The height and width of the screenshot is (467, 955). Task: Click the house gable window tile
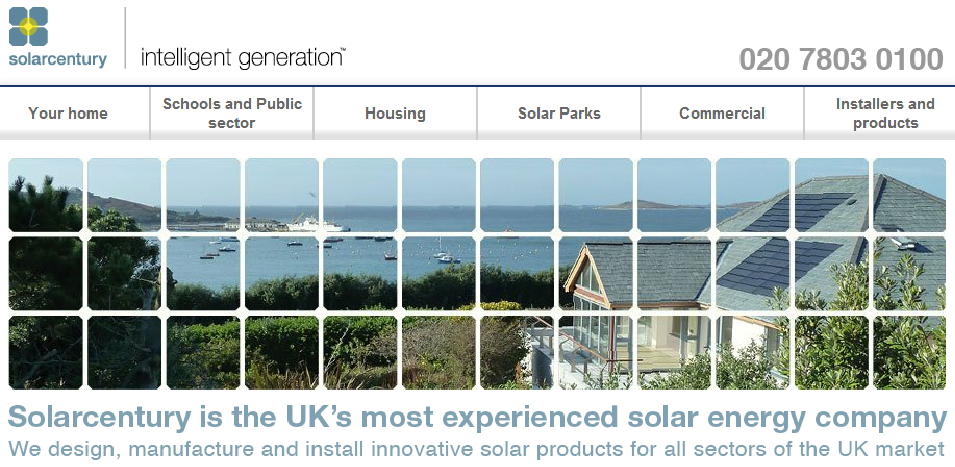[x=595, y=273]
